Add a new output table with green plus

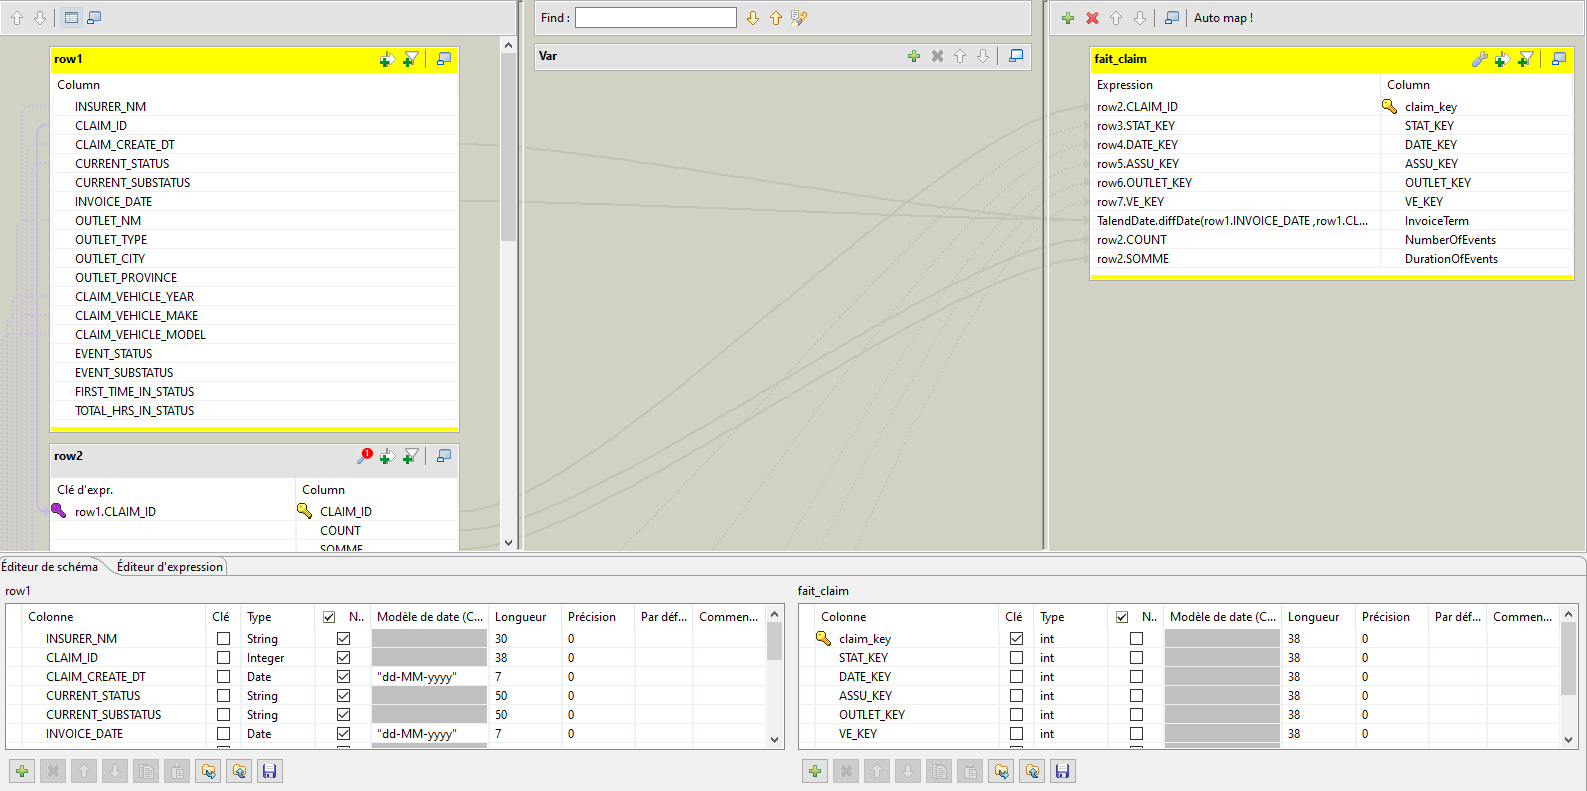coord(1068,18)
